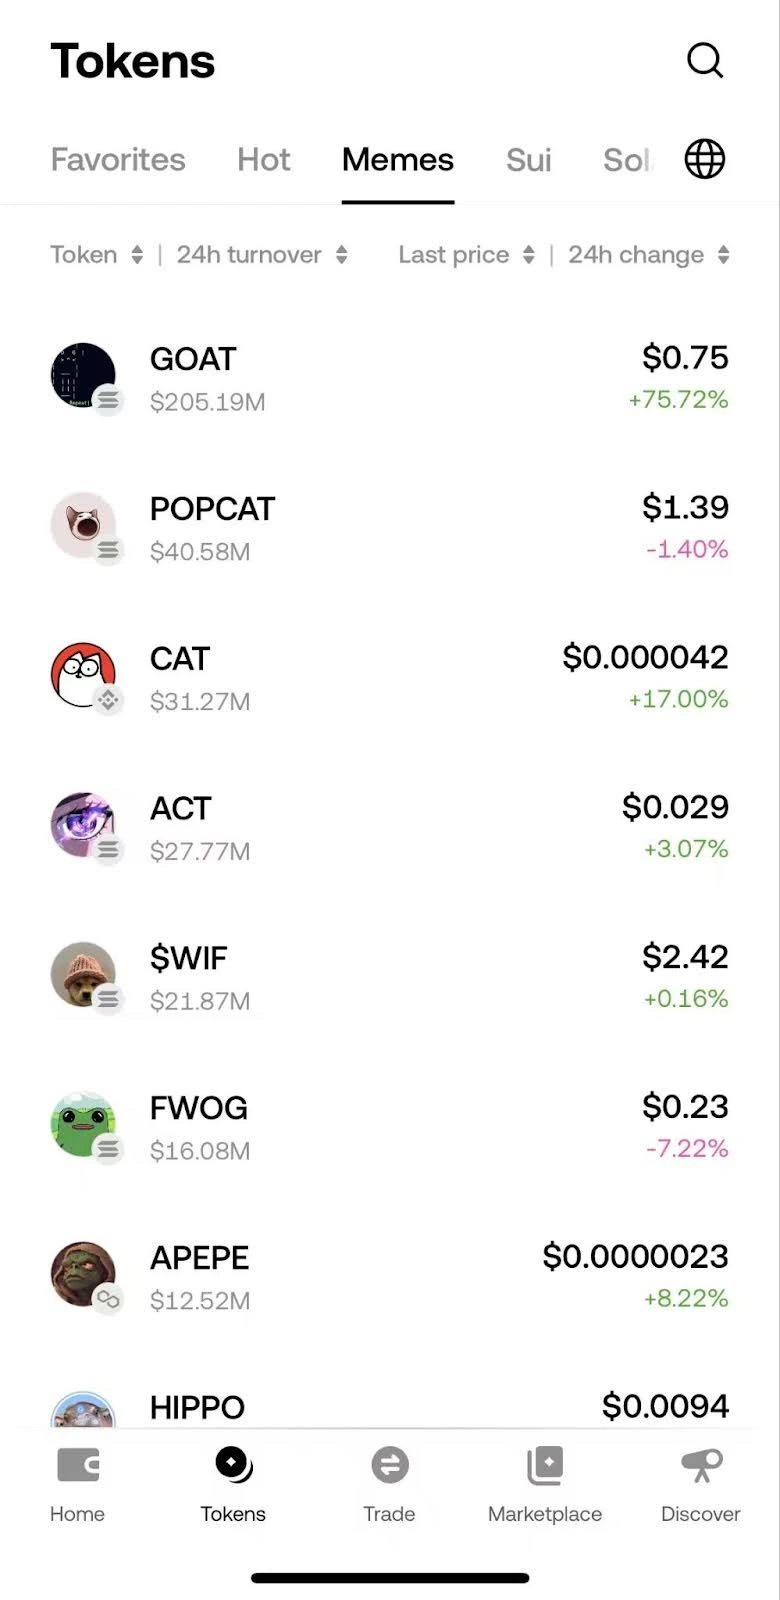Open the $WIF token row
Screen dimensions: 780x1600
point(390,976)
